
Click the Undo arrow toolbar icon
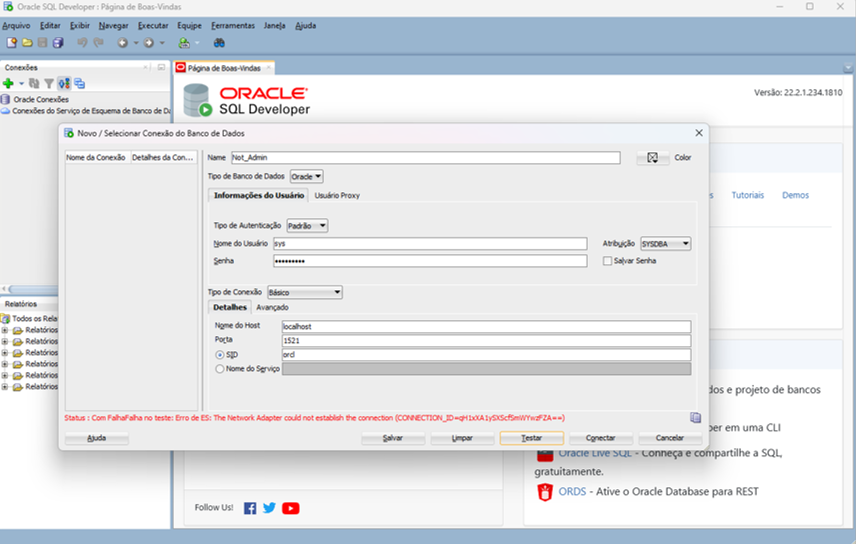coord(82,43)
